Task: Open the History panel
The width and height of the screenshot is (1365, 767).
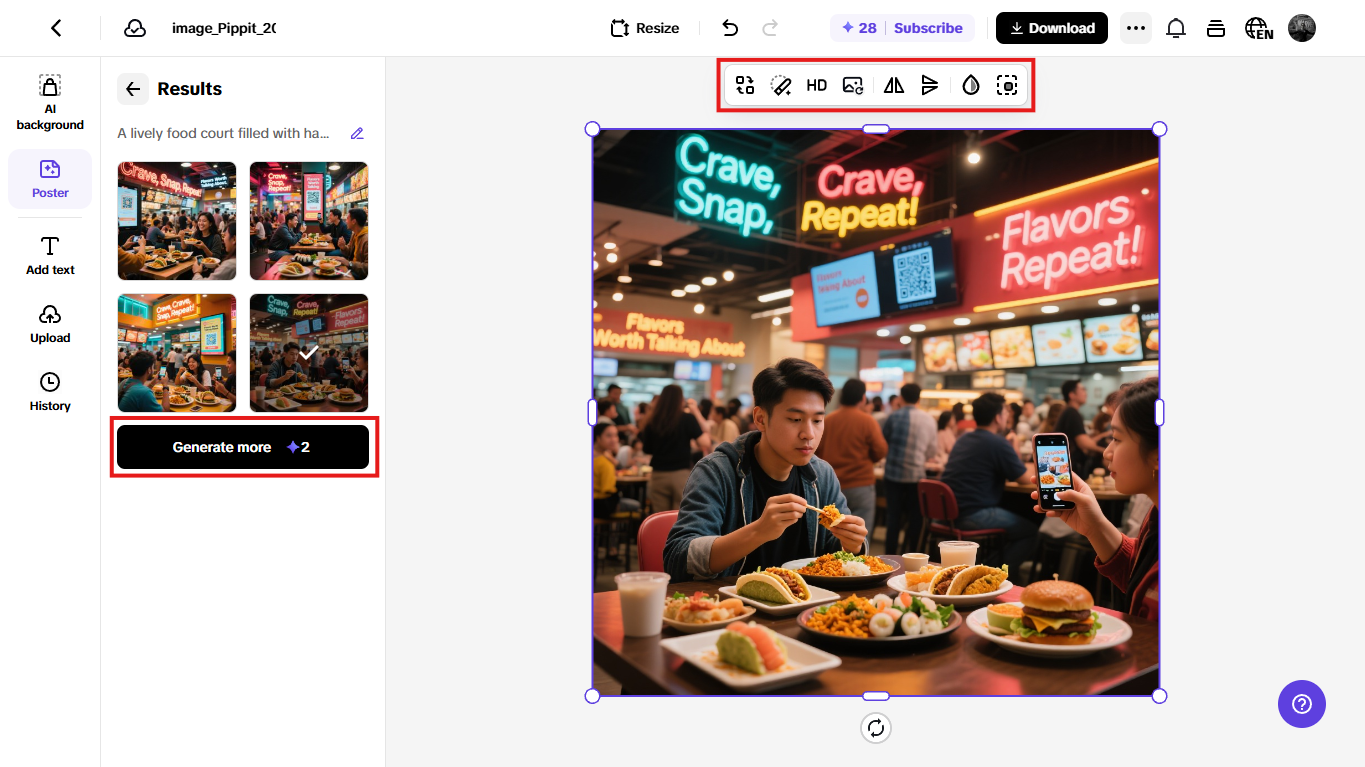Action: (50, 390)
